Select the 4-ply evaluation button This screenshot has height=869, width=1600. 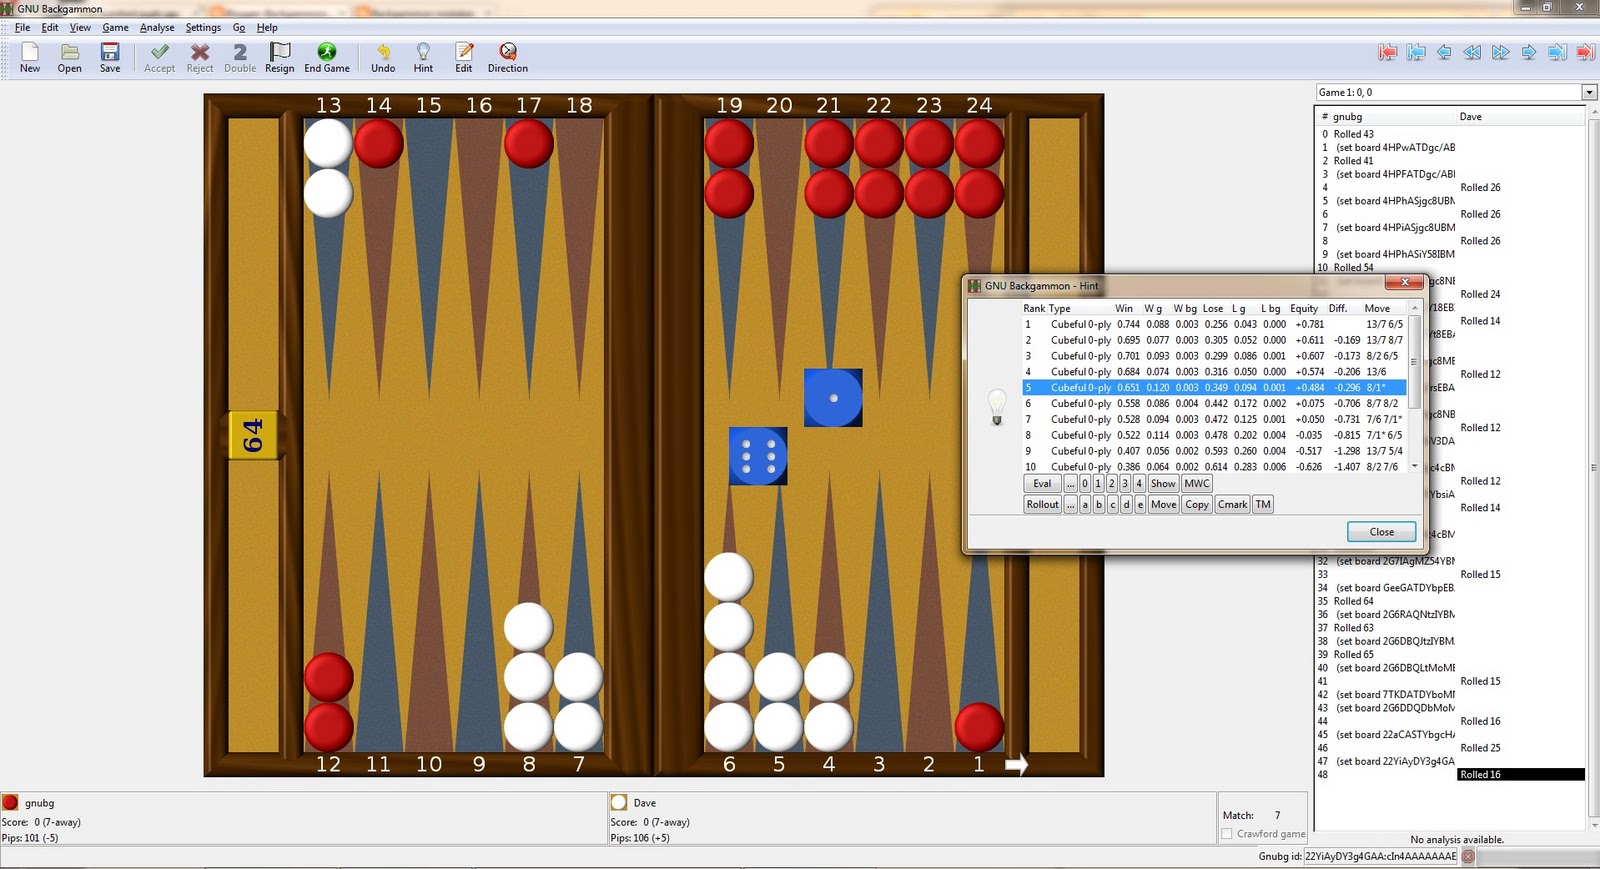point(1138,484)
